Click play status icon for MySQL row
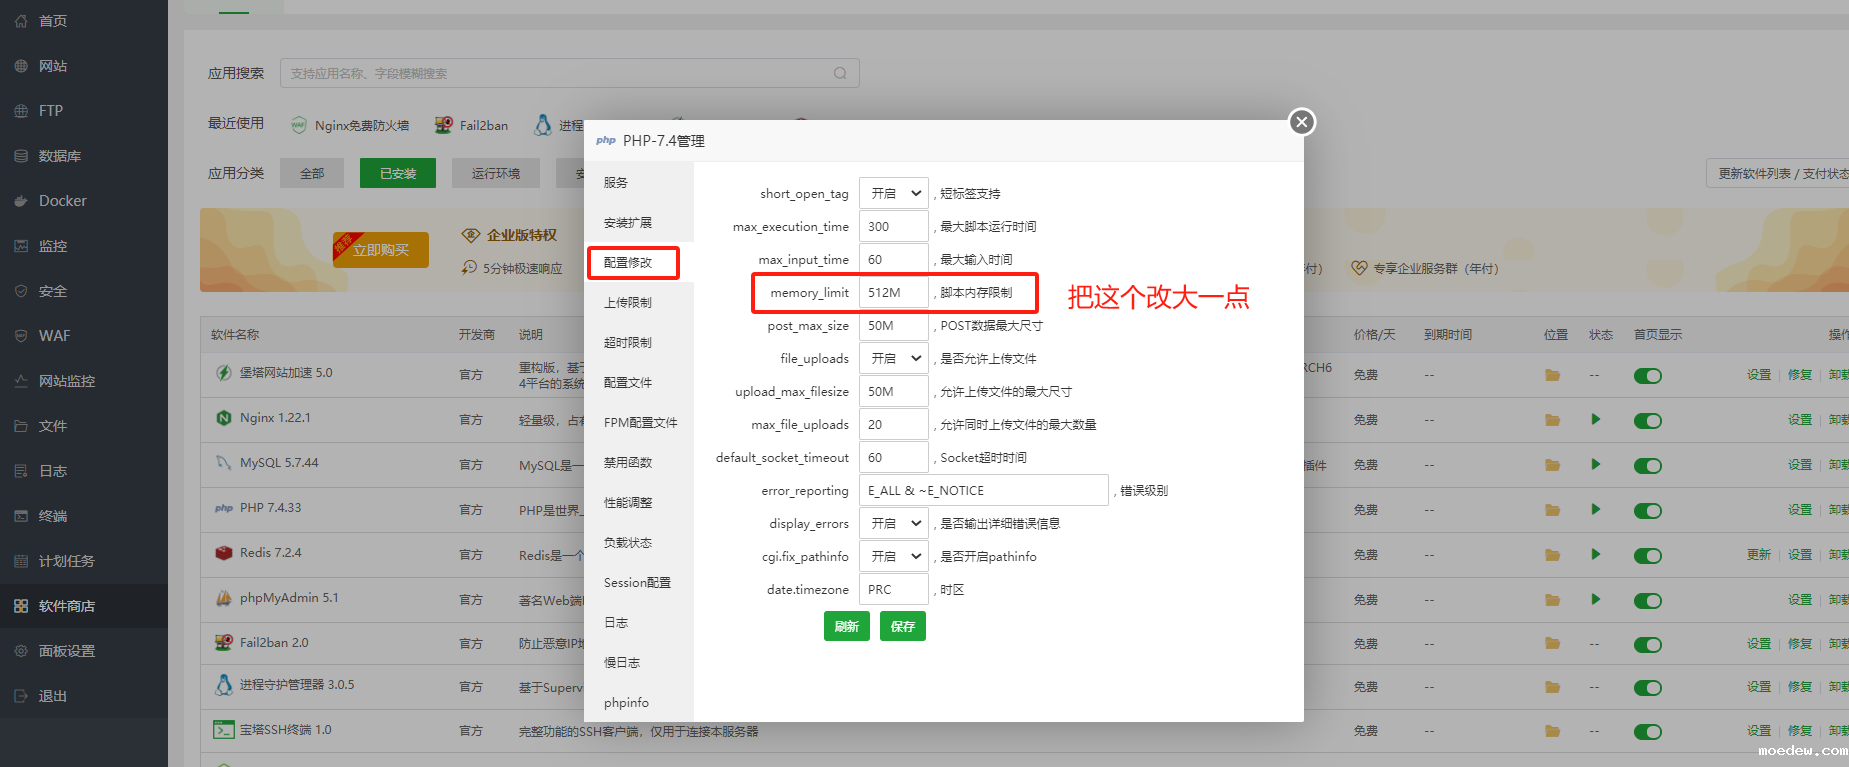This screenshot has height=767, width=1849. coord(1596,464)
